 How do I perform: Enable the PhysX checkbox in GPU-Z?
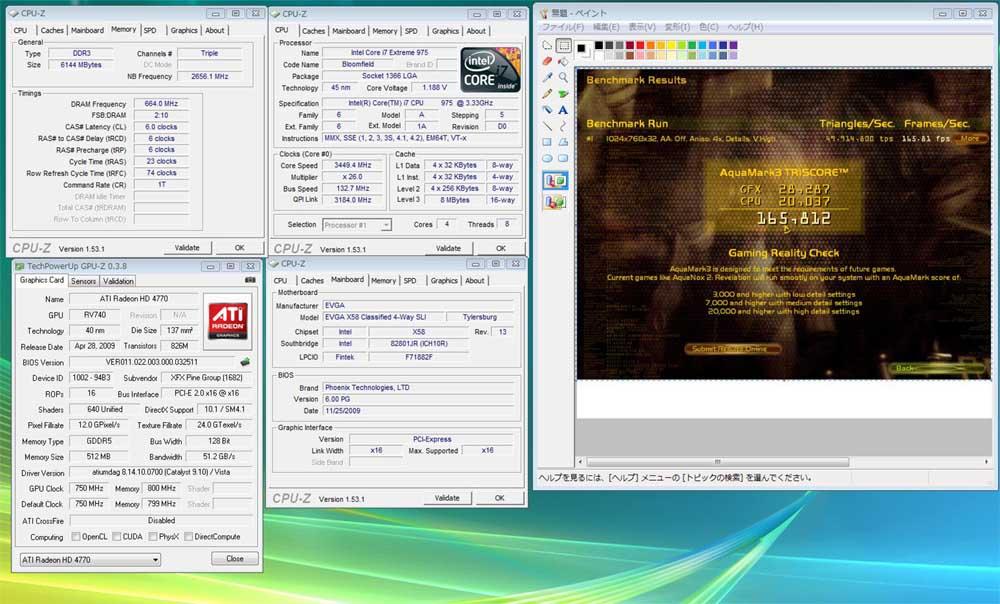click(x=153, y=537)
